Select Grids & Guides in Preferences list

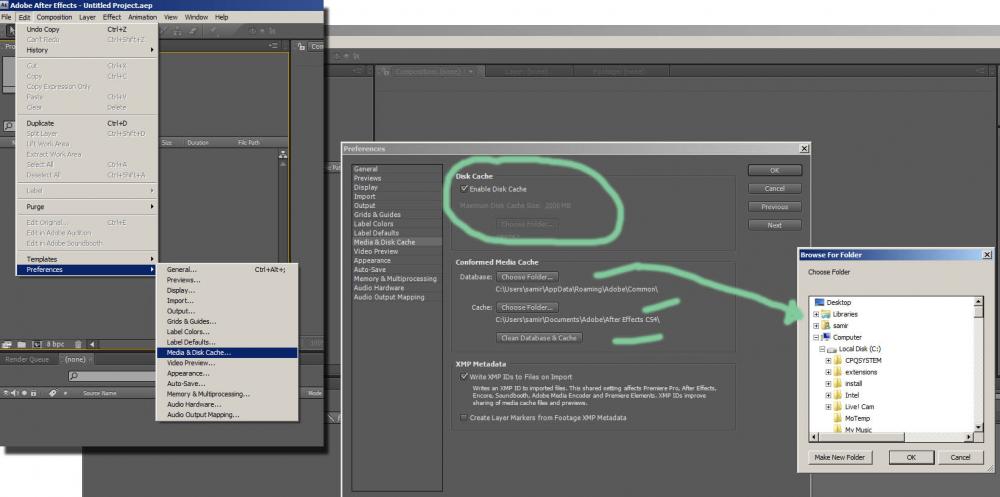pos(395,215)
